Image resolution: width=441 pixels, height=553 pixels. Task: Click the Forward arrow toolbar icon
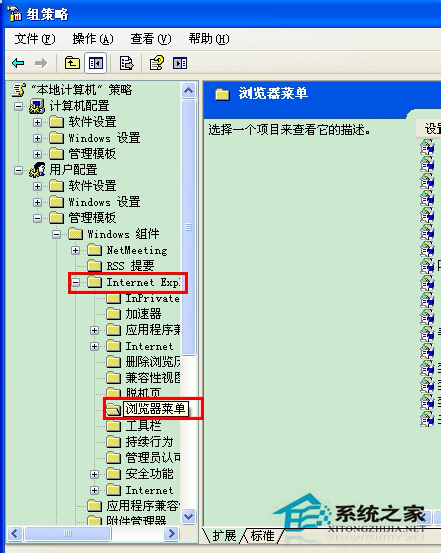tap(41, 63)
